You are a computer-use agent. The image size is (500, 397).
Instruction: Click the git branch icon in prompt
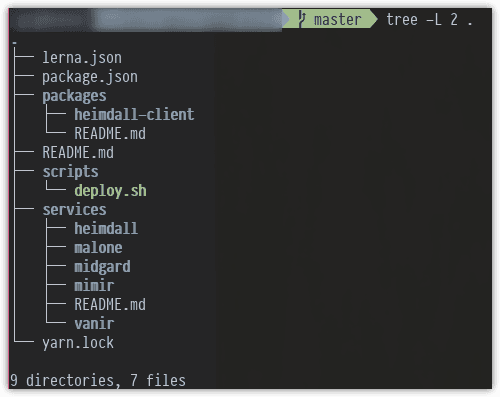tap(302, 19)
